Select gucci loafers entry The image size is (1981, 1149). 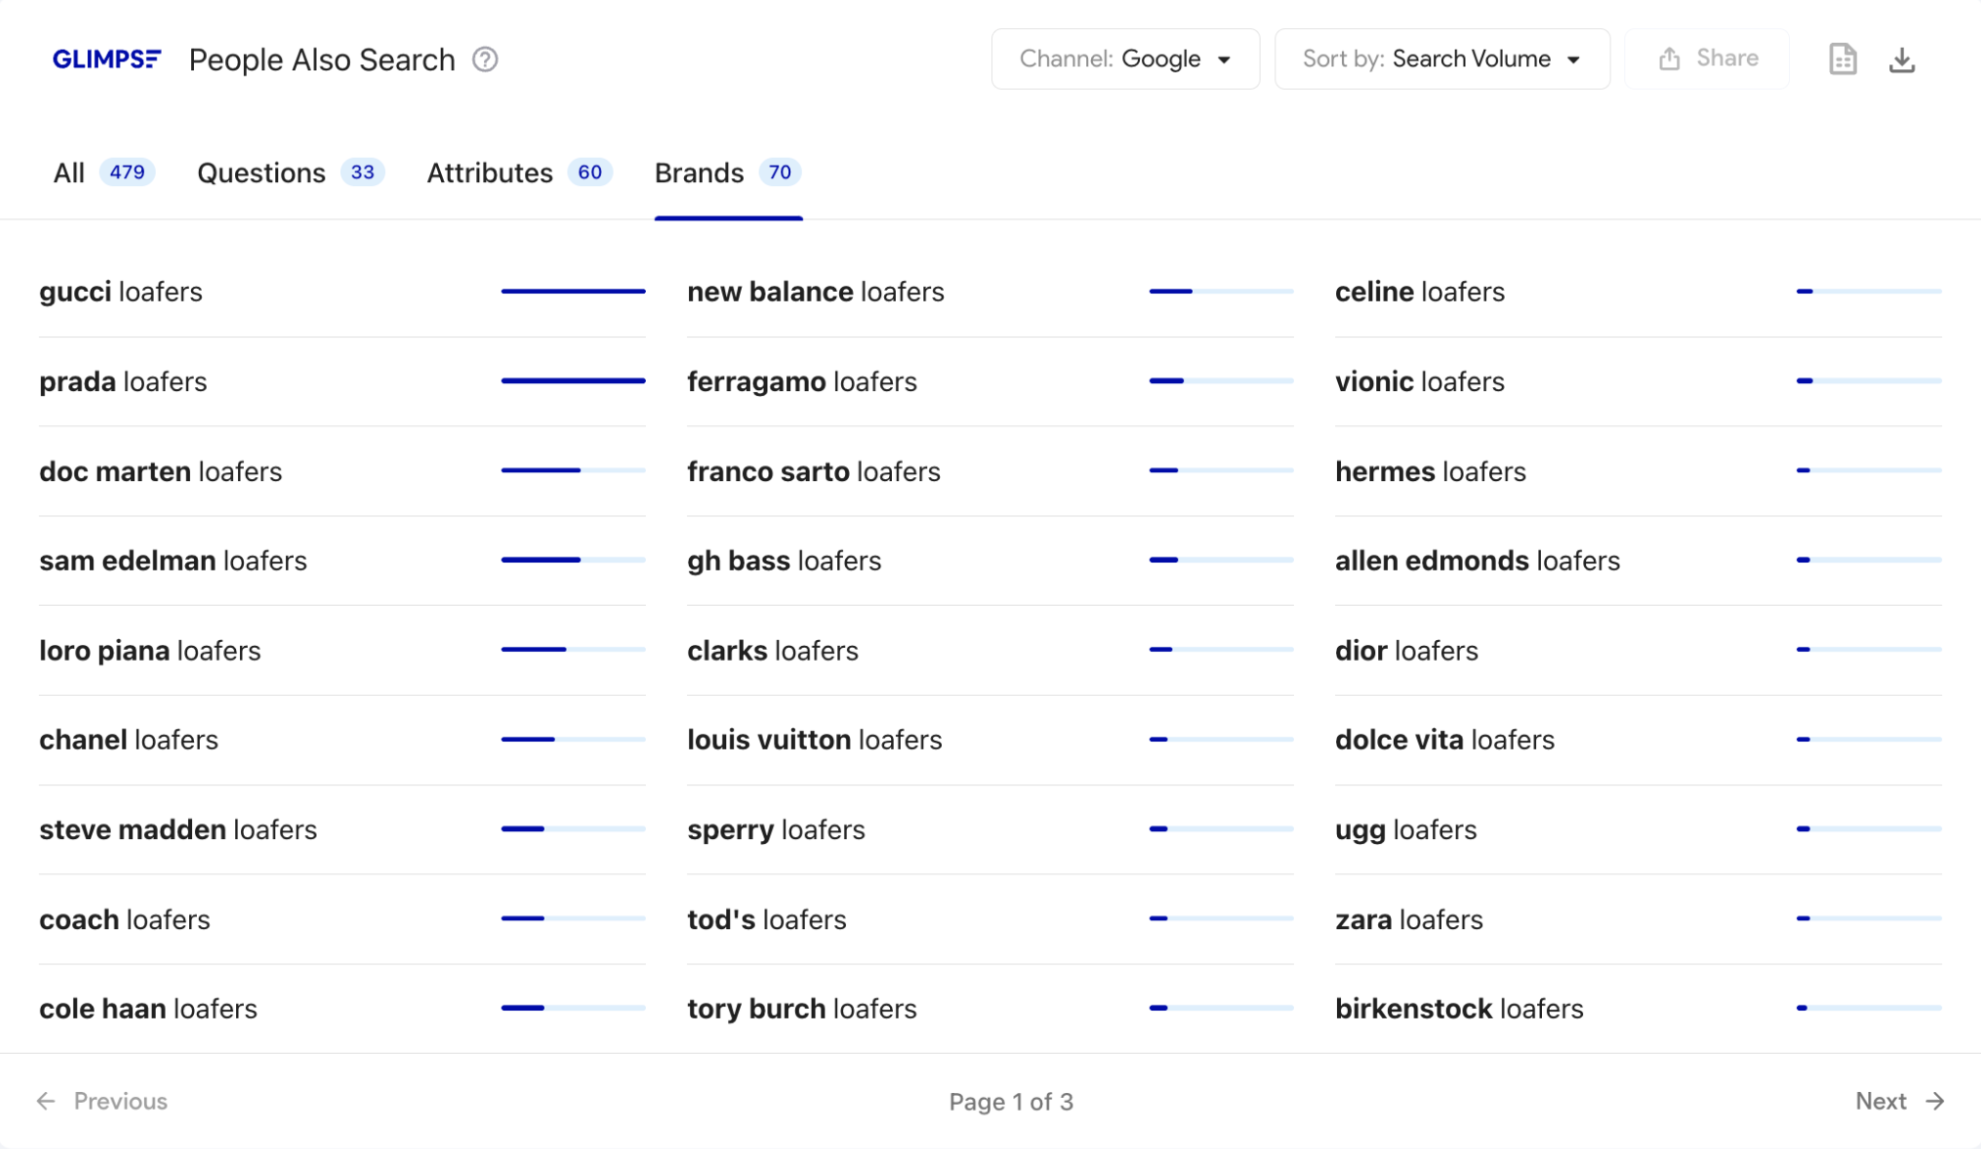342,292
